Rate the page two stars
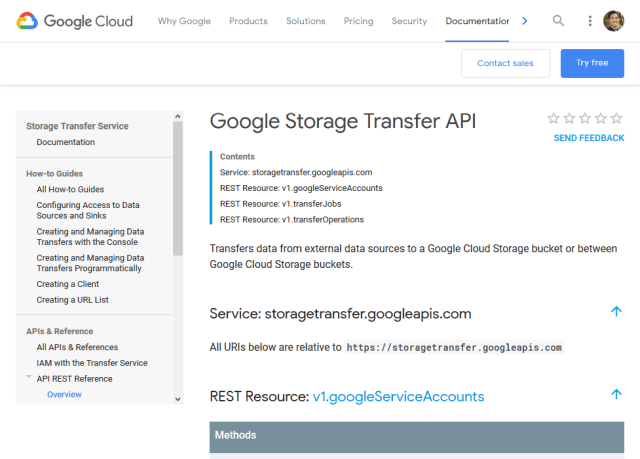 tap(569, 118)
